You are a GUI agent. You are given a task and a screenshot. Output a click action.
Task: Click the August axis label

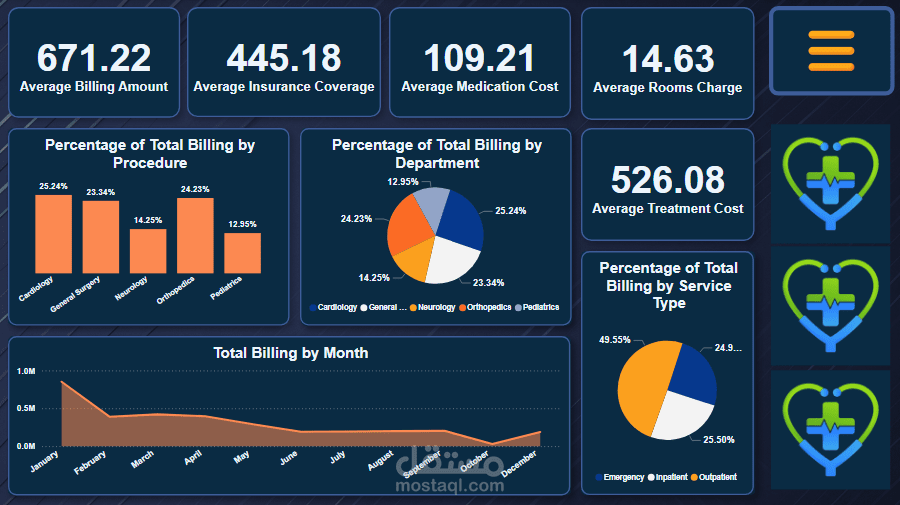[381, 460]
